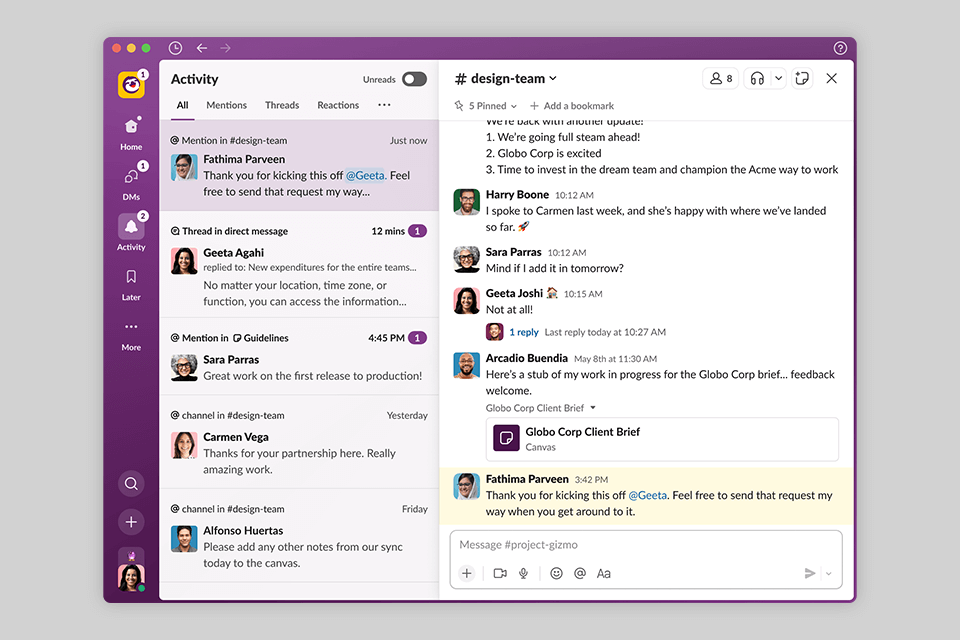Click Arcadio Buendia's name
960x640 pixels.
coord(527,358)
